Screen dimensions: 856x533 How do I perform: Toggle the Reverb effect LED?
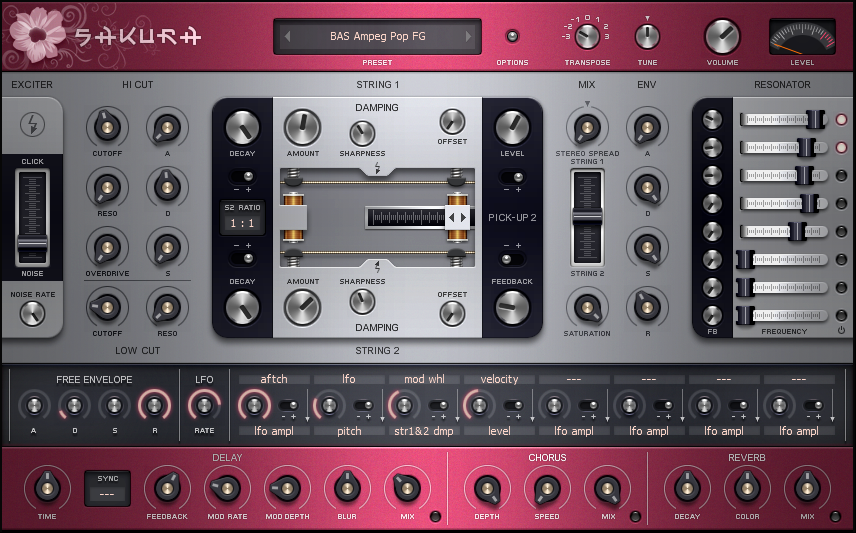click(x=835, y=517)
